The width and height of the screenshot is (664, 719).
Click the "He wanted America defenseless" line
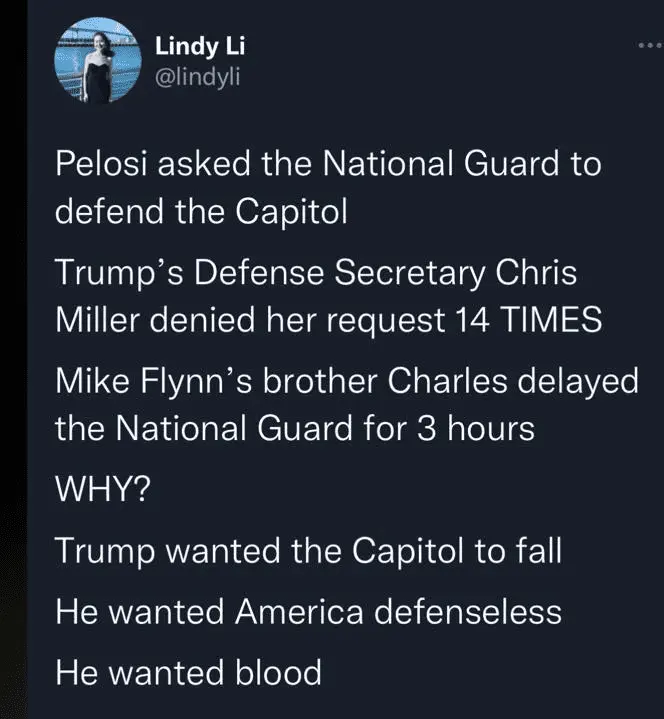(307, 611)
